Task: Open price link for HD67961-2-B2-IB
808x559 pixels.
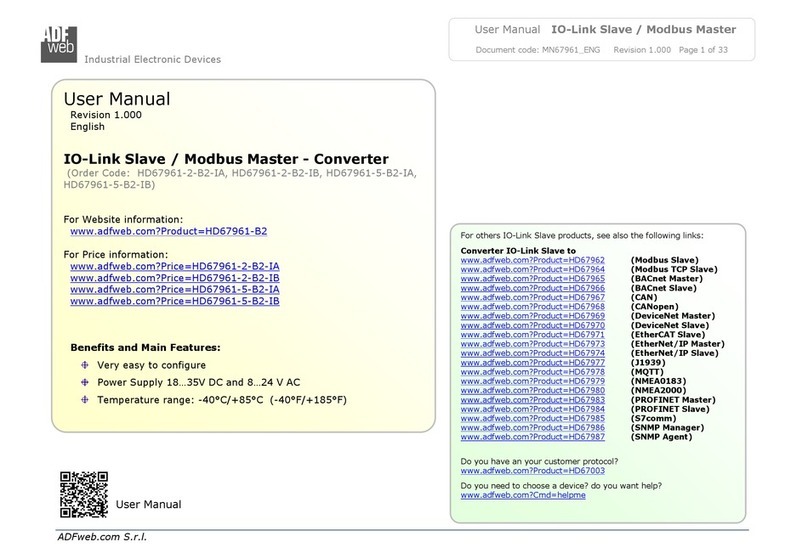Action: [175, 278]
